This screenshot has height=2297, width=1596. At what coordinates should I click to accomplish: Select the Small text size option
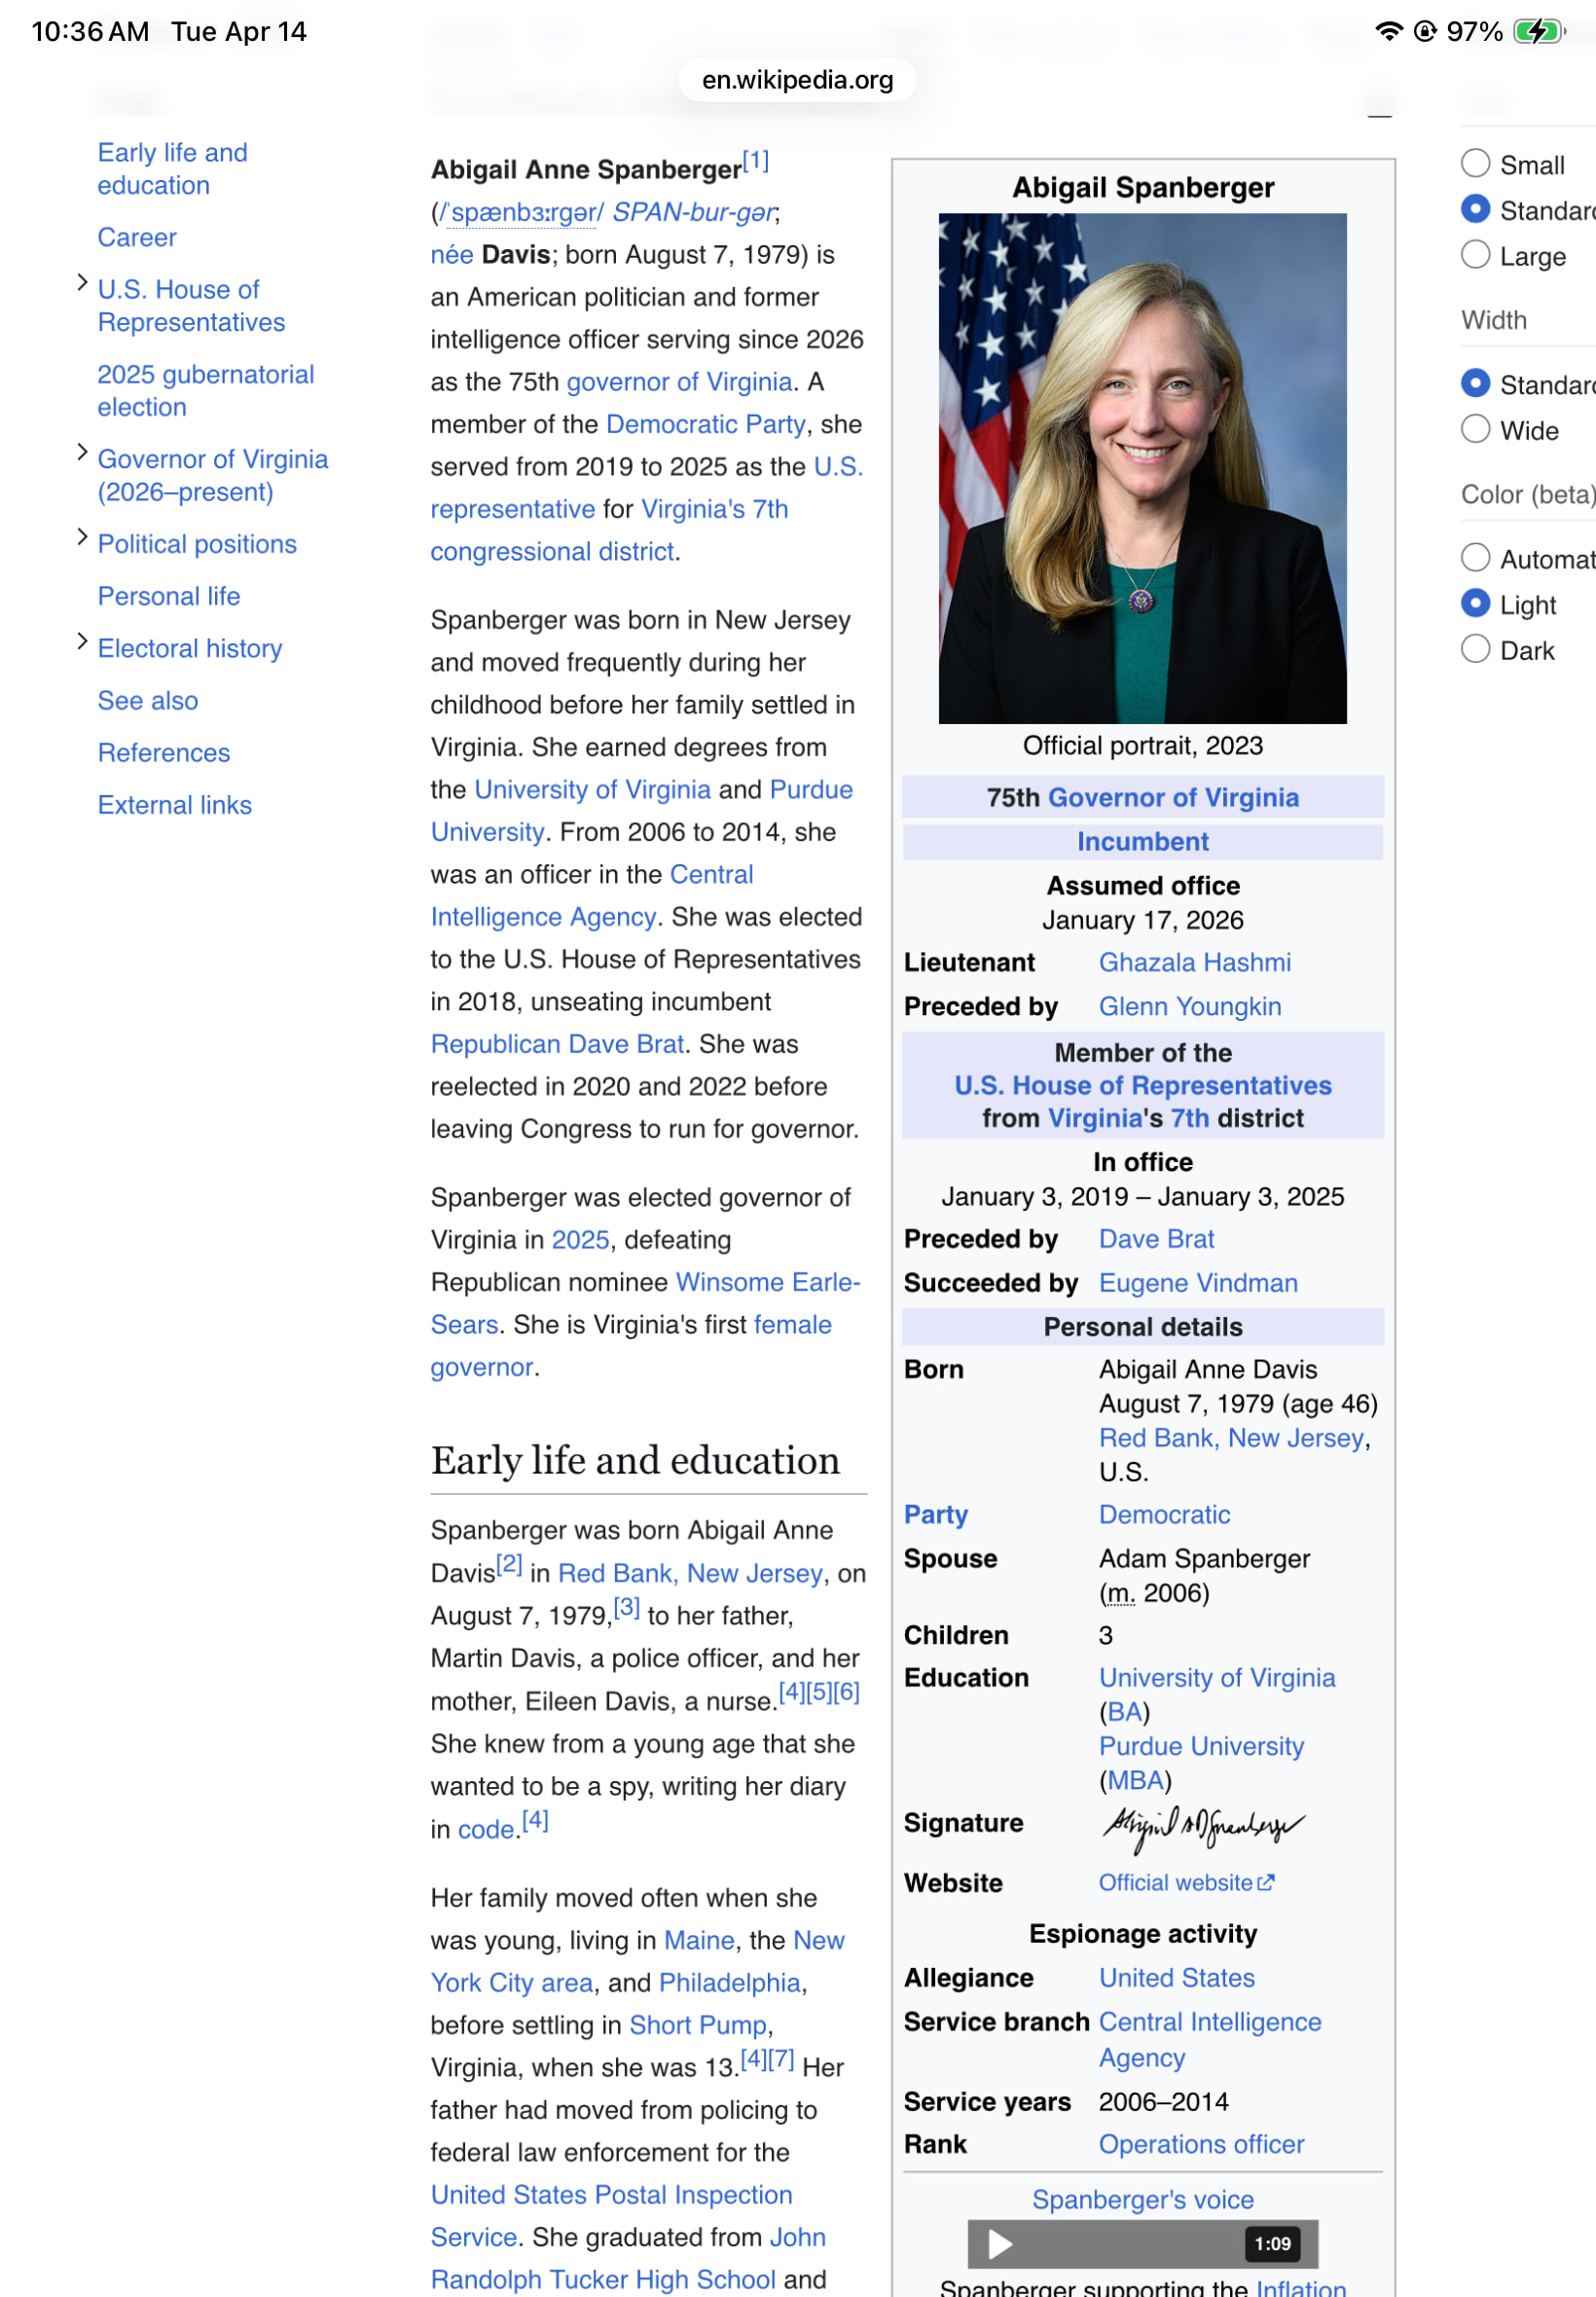[x=1475, y=163]
